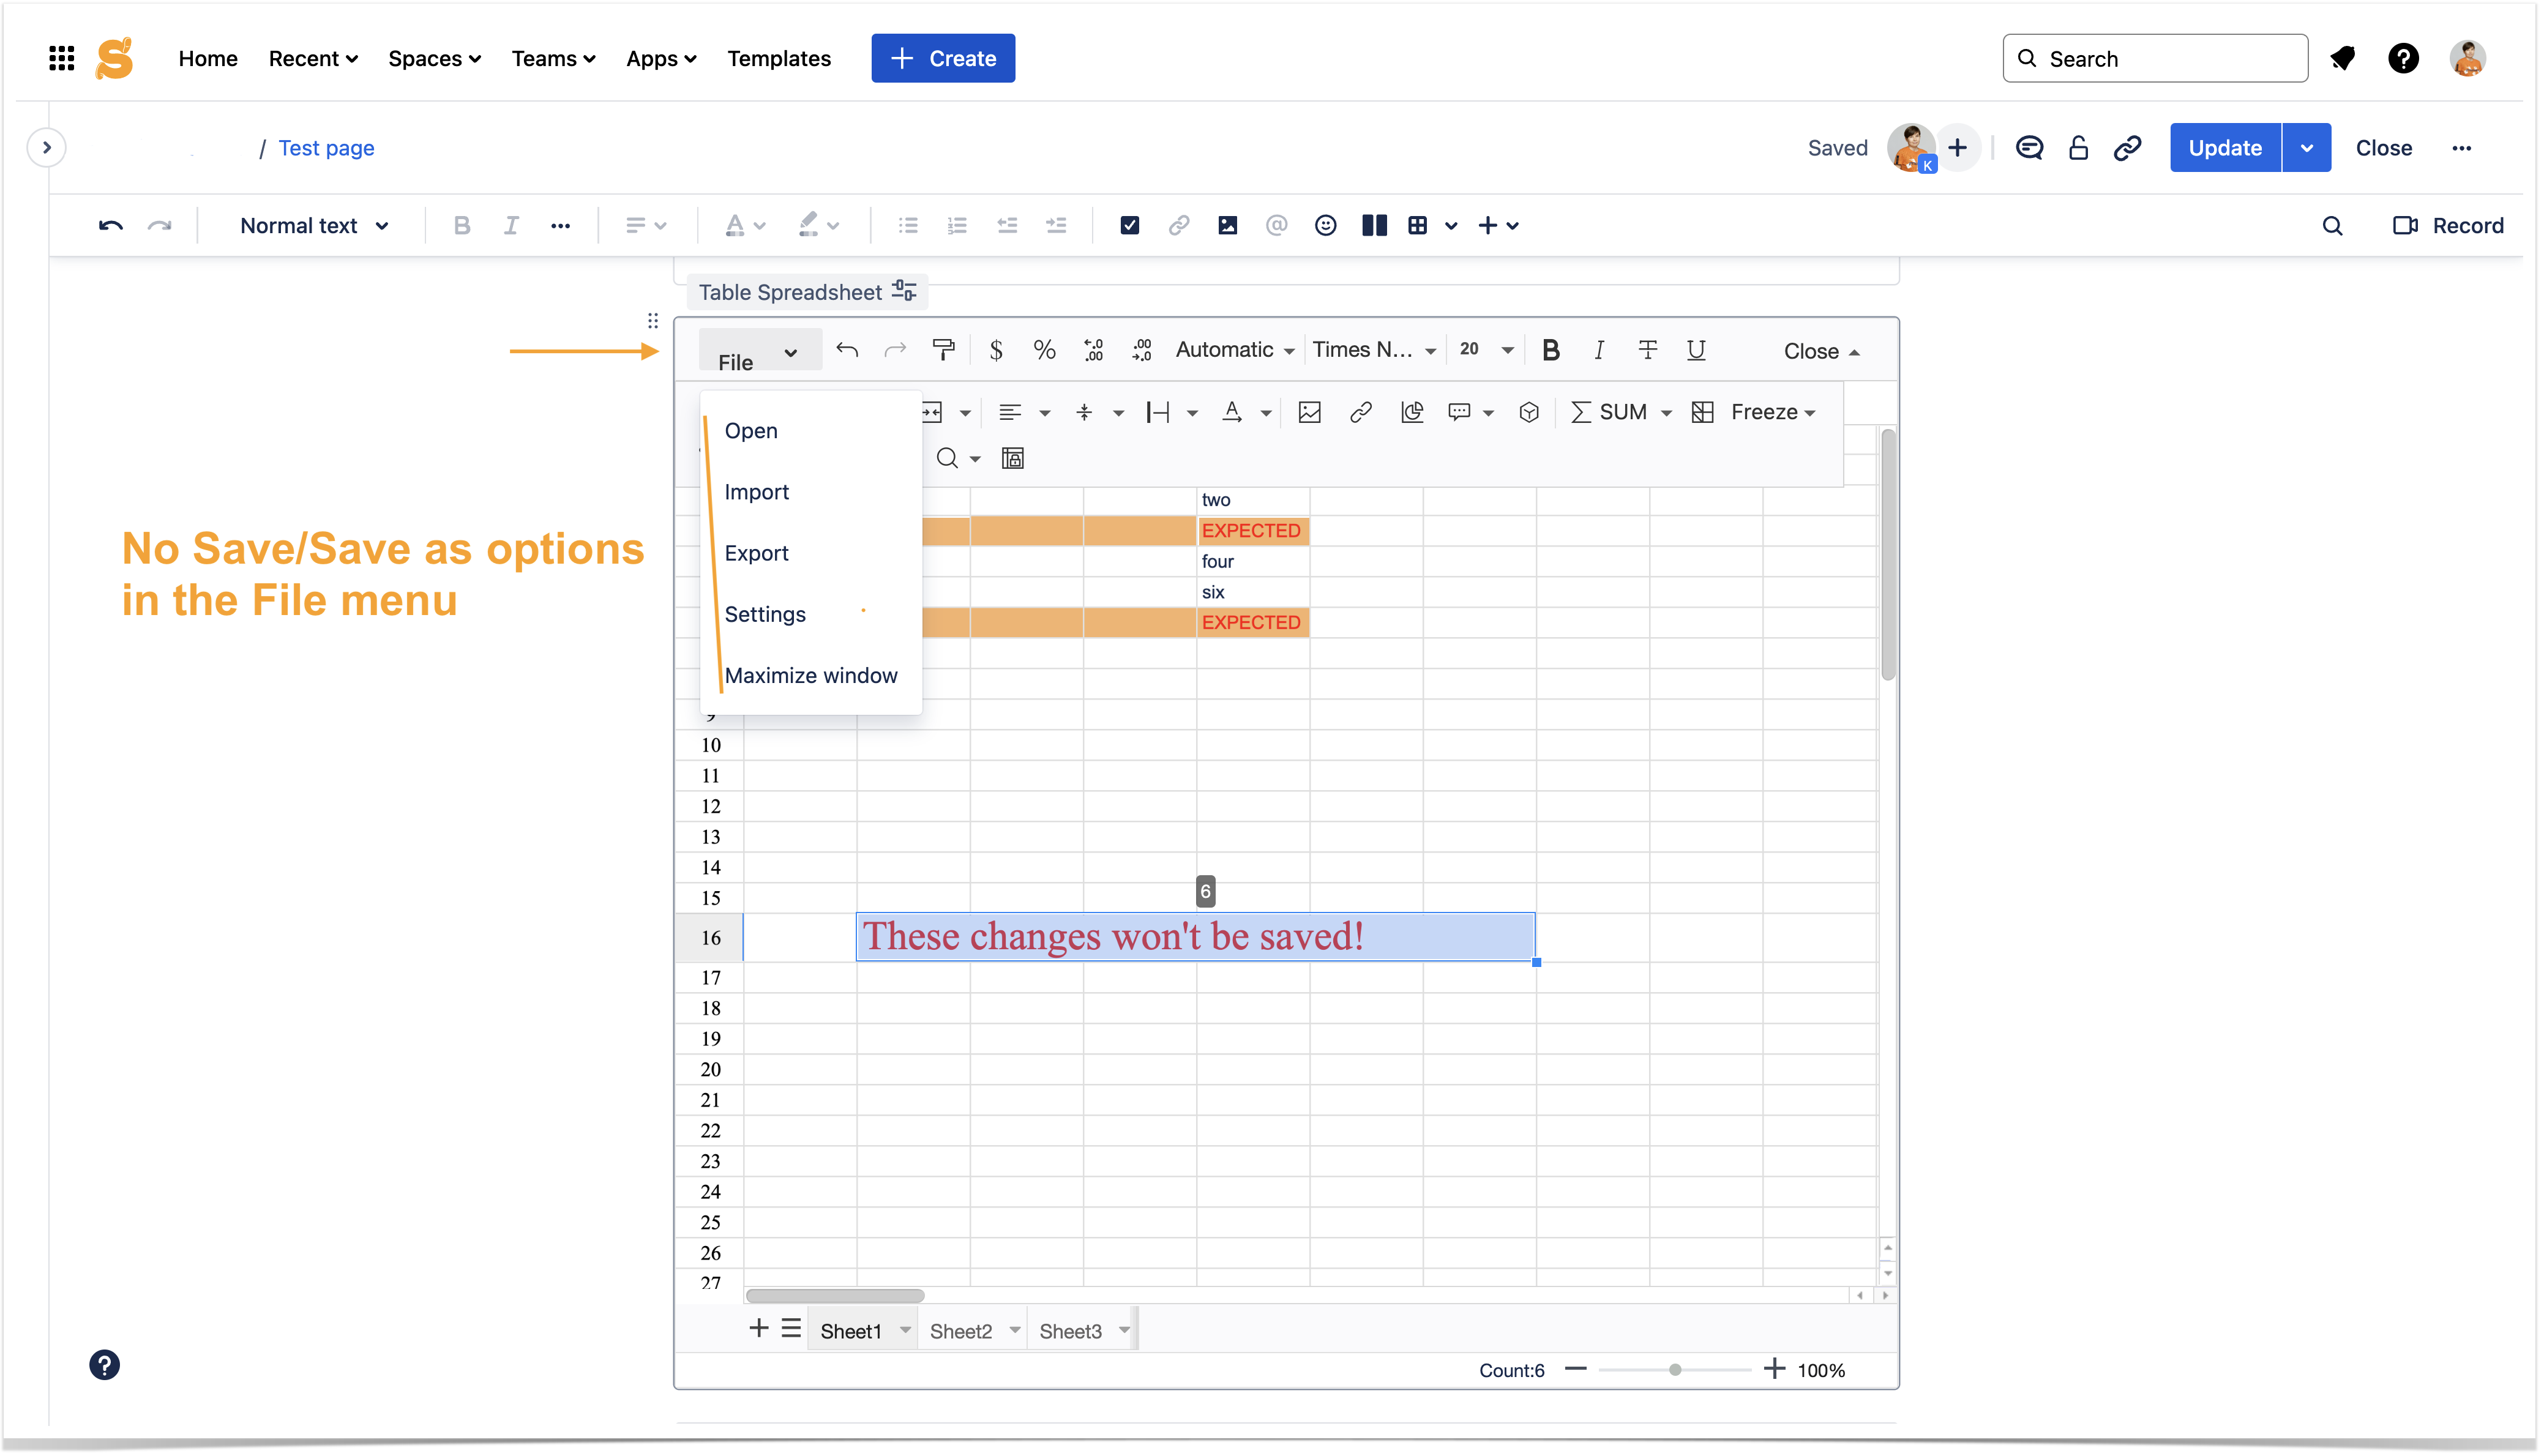Click the spreadsheet zoom slider handle
Image resolution: width=2544 pixels, height=1456 pixels.
click(x=1675, y=1370)
